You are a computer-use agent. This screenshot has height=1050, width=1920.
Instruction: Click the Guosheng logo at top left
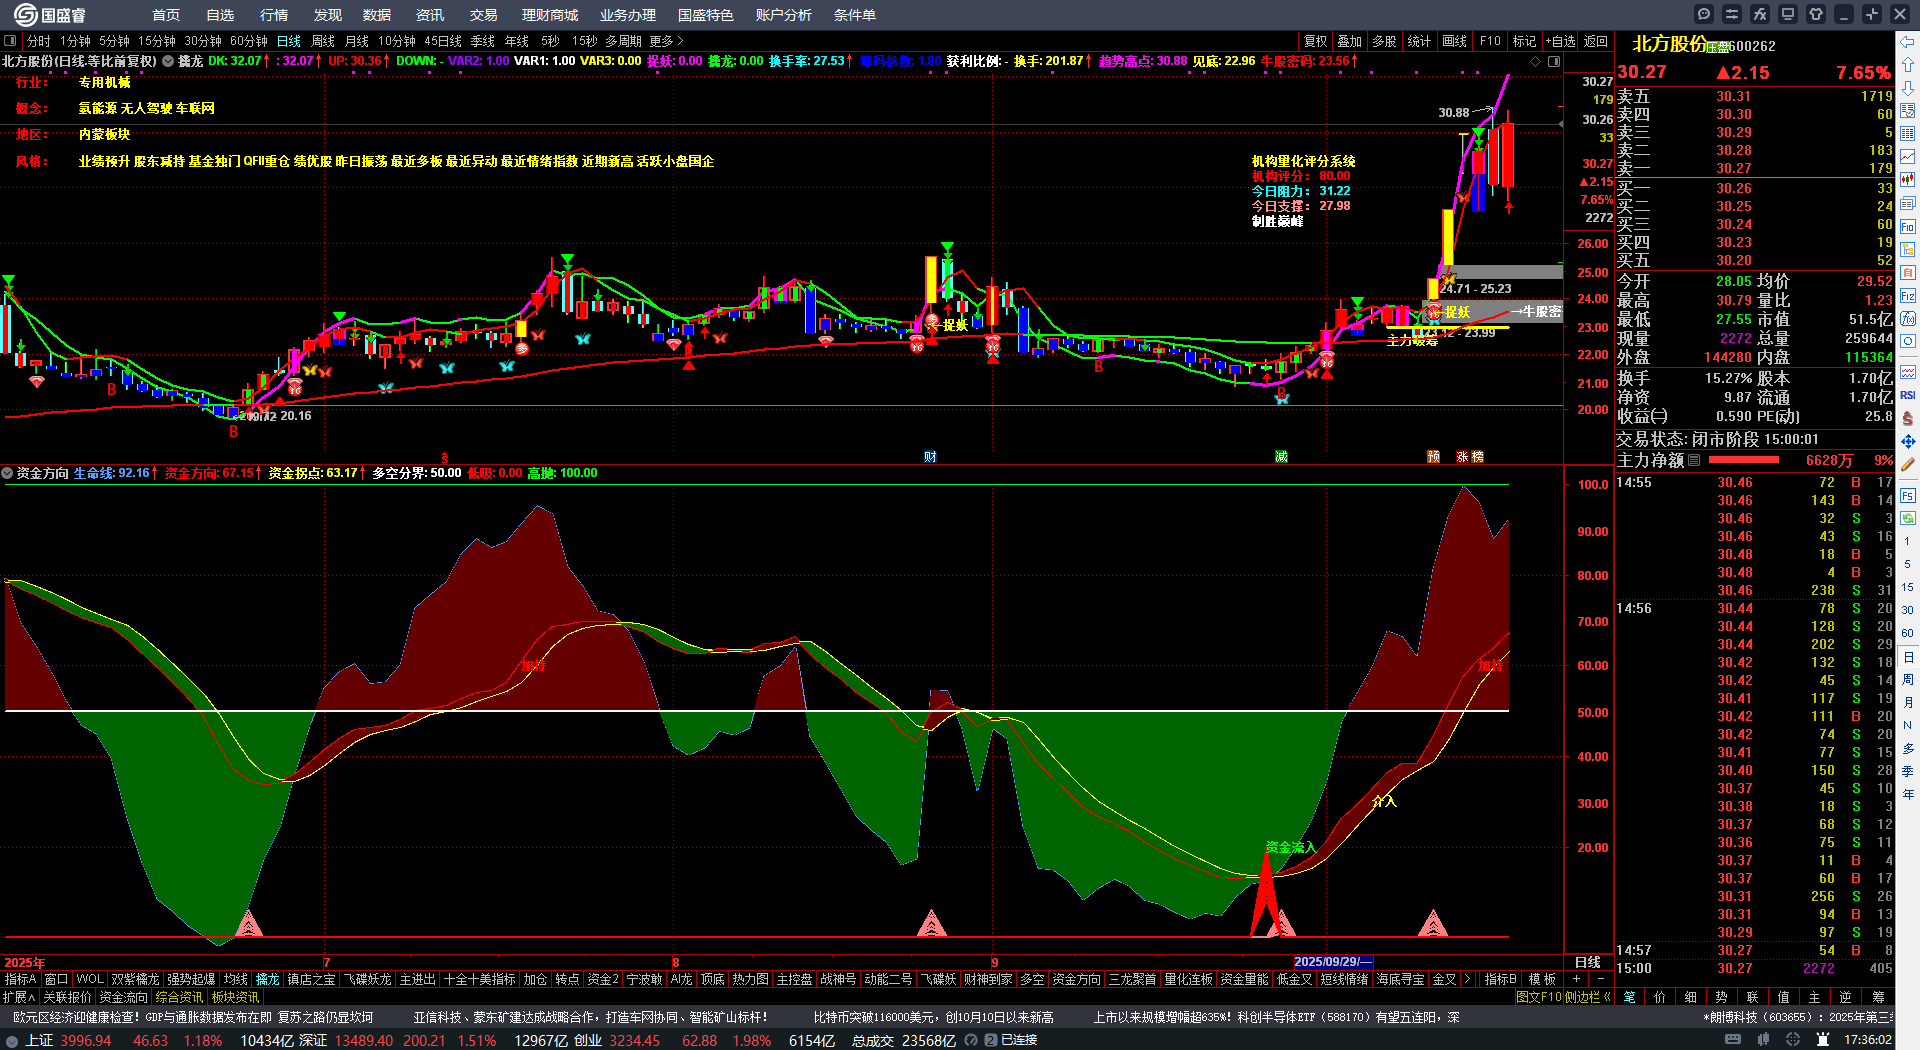pos(50,15)
